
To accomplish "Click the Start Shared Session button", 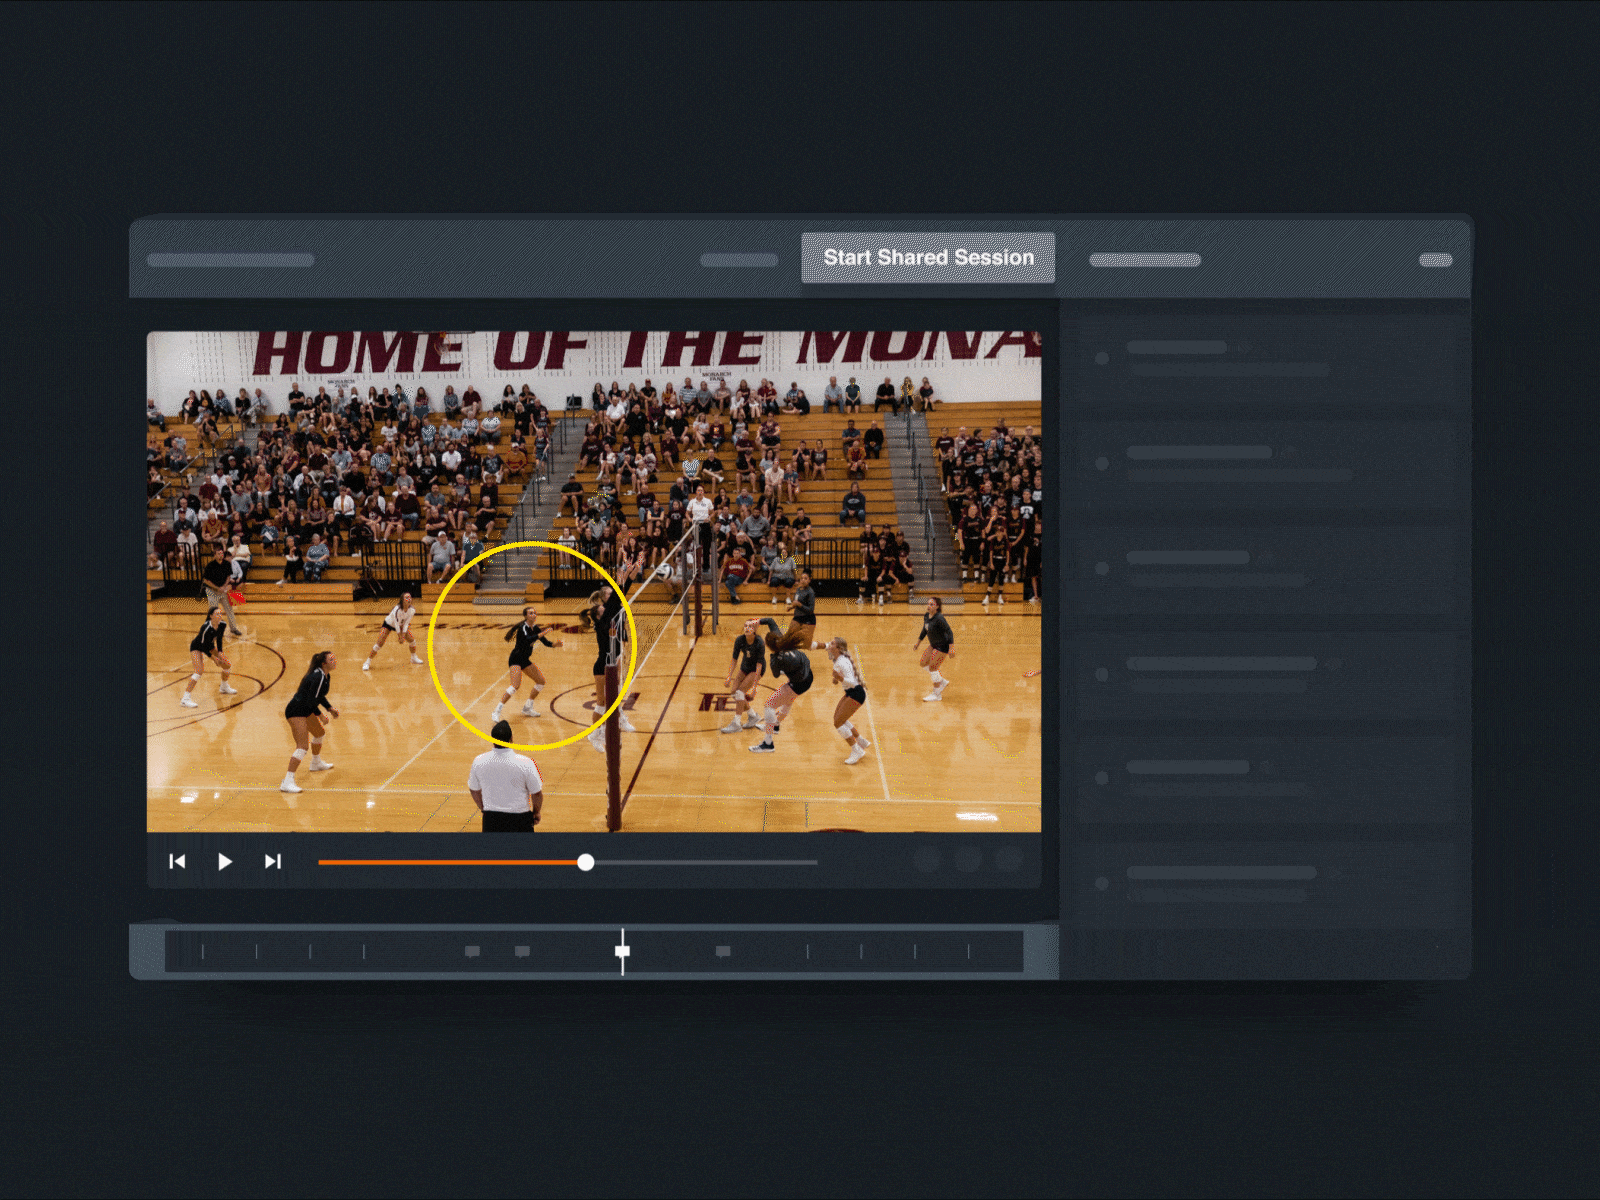I will (928, 258).
